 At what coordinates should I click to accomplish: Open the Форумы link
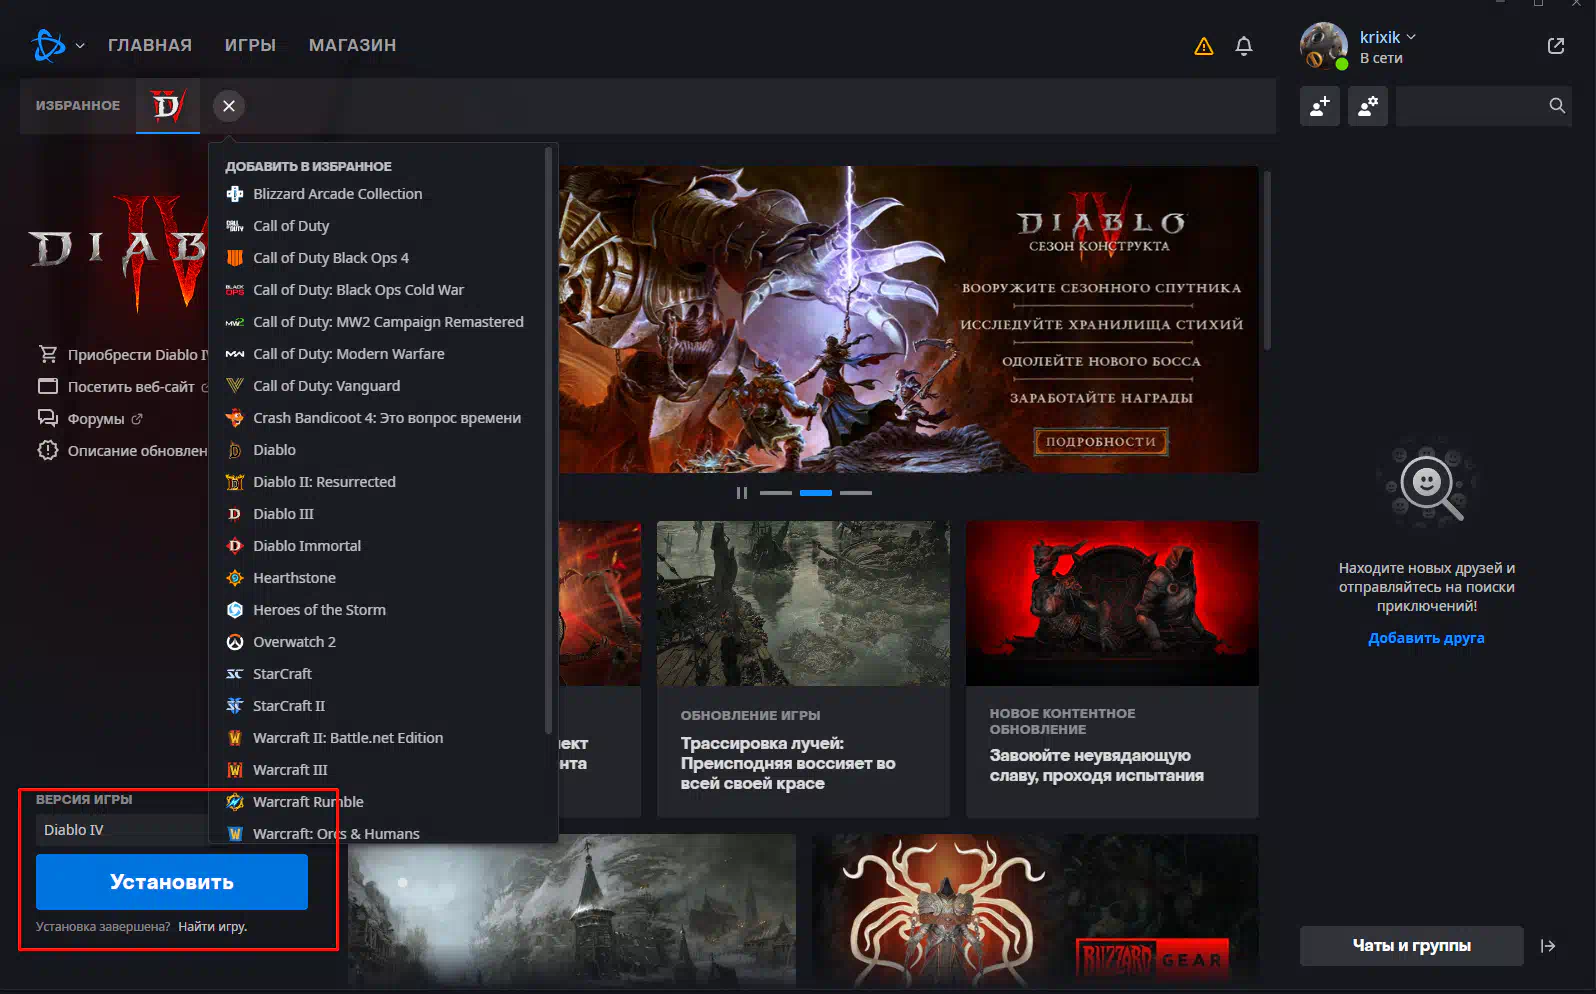coord(90,418)
